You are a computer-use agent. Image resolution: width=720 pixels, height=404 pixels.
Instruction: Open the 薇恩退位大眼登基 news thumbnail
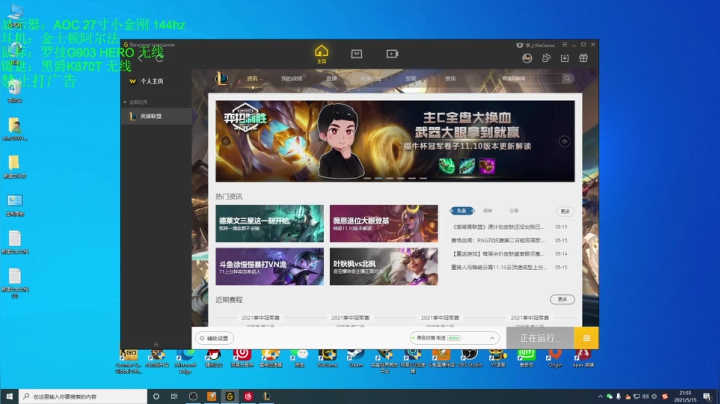click(x=383, y=224)
